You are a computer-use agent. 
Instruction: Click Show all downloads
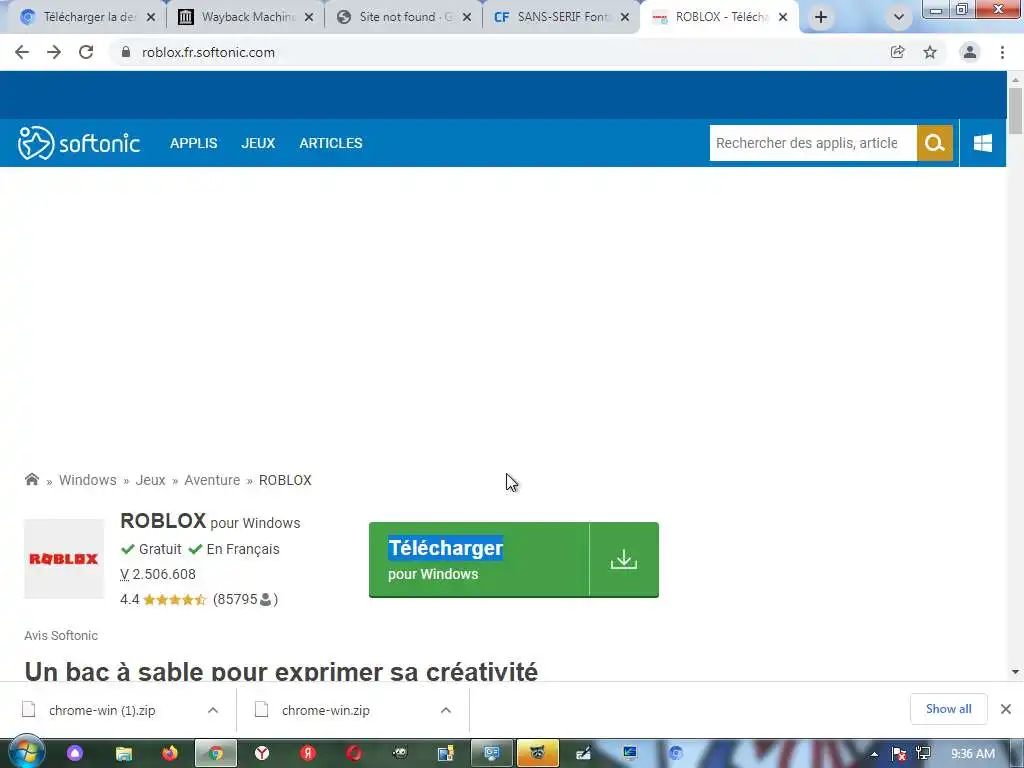click(948, 709)
